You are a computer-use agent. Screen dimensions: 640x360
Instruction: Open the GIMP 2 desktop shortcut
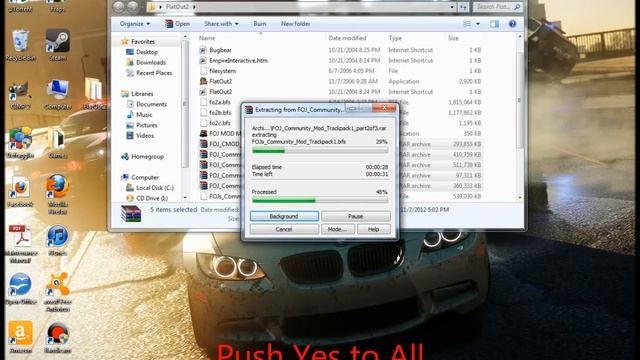pos(20,95)
